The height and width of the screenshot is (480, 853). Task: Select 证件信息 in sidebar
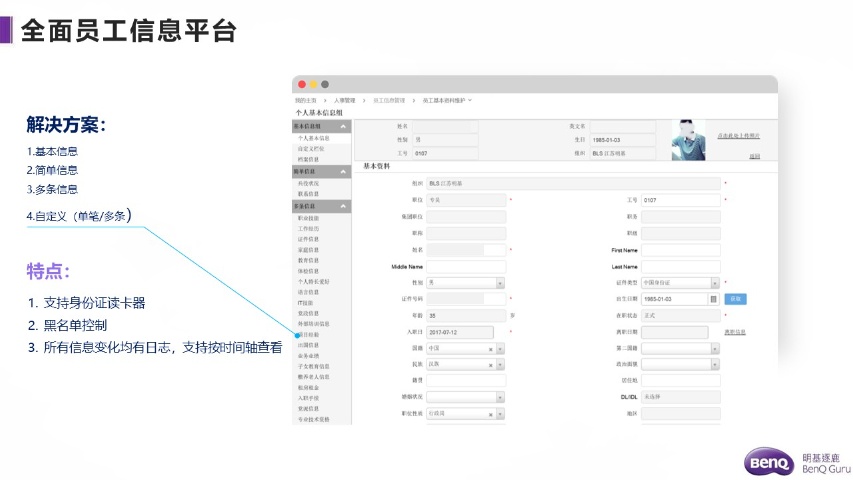[308, 239]
